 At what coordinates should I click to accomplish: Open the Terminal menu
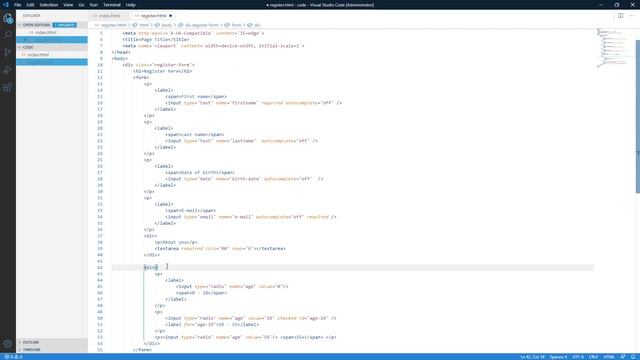click(x=112, y=5)
